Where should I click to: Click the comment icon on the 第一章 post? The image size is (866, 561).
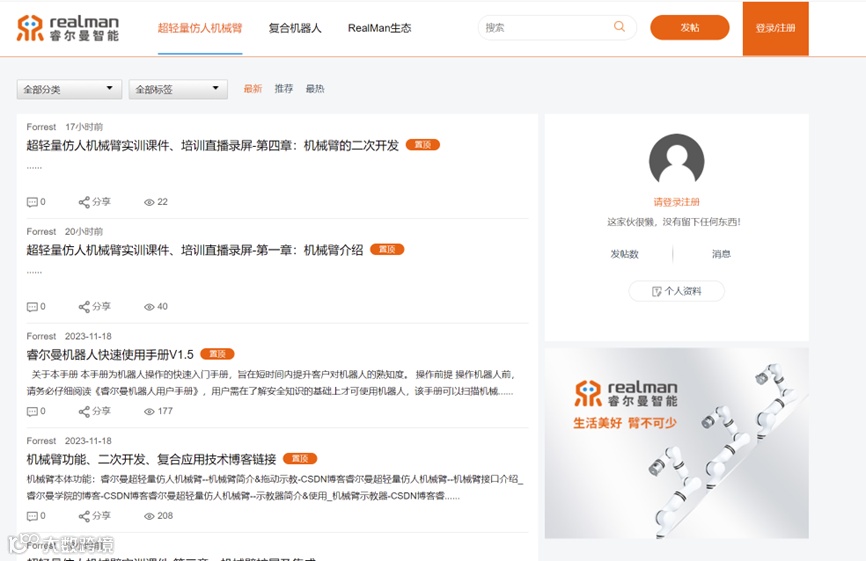pyautogui.click(x=32, y=307)
